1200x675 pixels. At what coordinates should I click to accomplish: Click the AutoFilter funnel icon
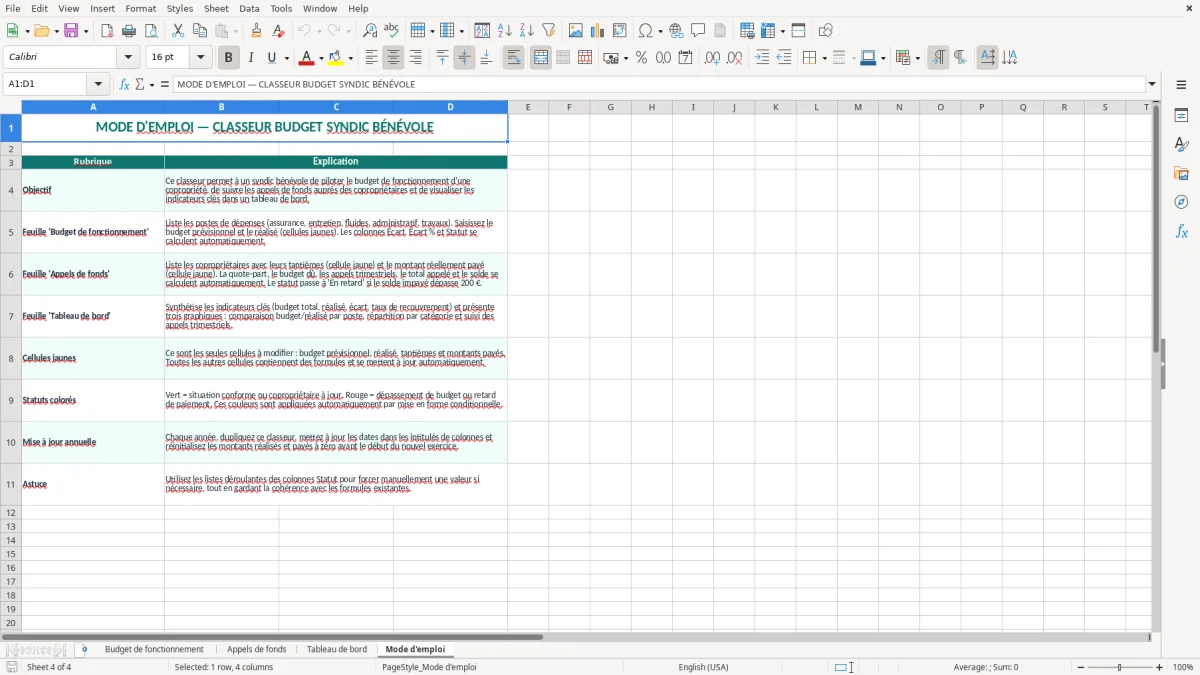[549, 31]
